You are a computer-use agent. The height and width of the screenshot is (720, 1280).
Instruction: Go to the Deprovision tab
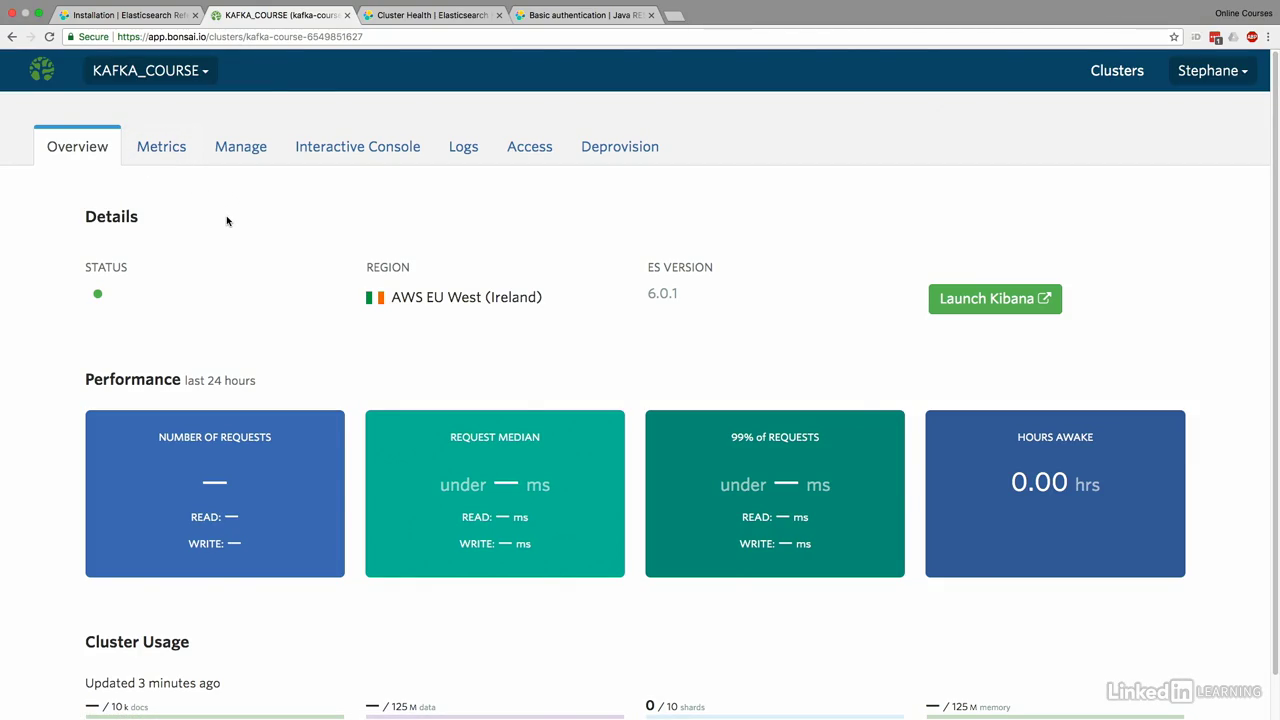pos(620,146)
